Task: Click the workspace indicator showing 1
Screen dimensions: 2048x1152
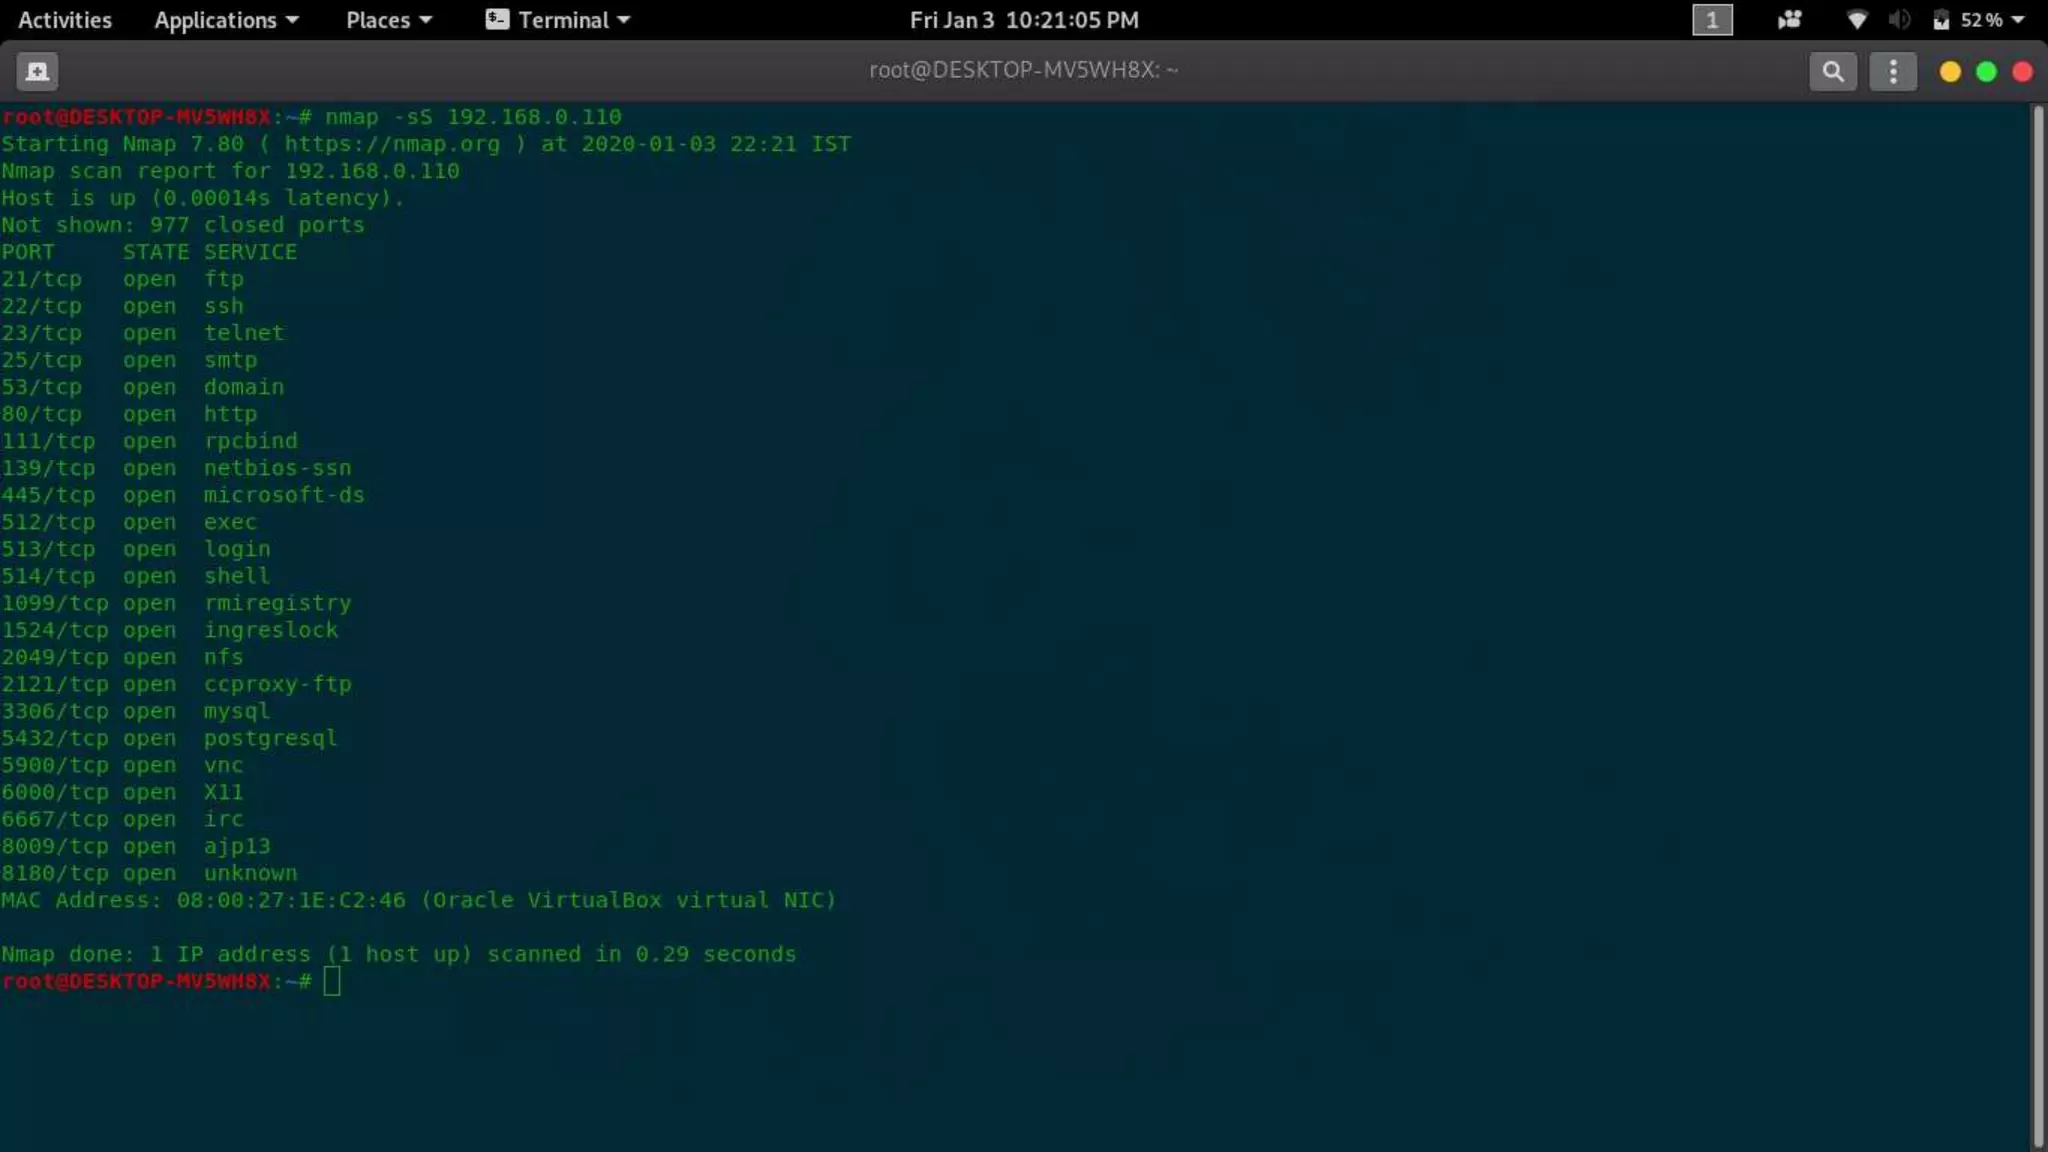Action: (1711, 20)
